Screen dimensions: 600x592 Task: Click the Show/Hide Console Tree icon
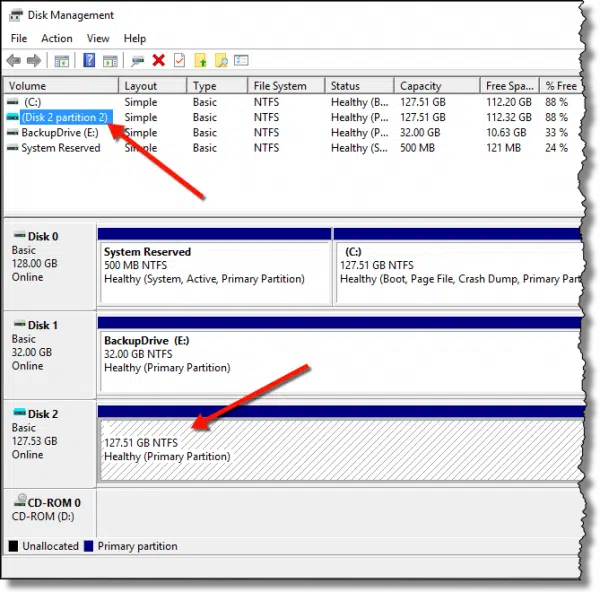(62, 61)
